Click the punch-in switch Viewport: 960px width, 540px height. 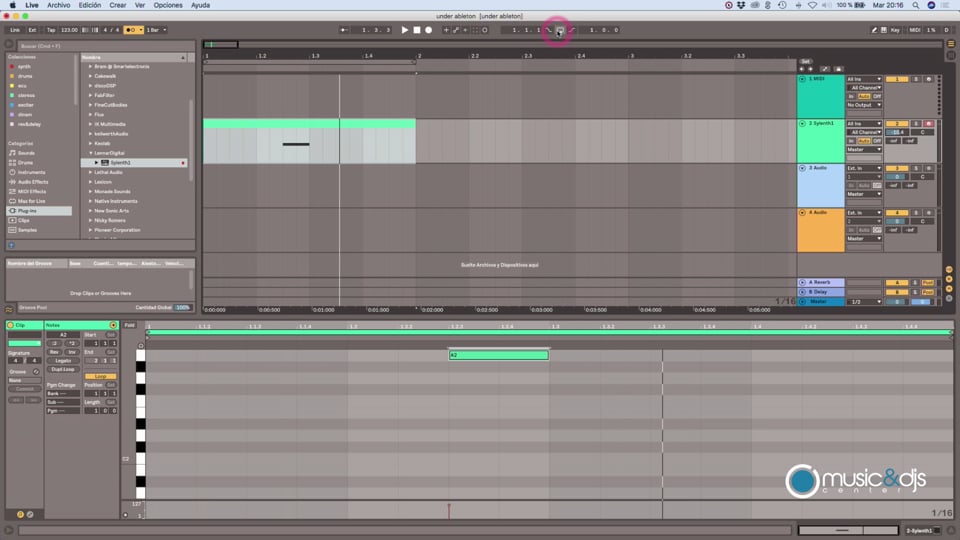(549, 30)
